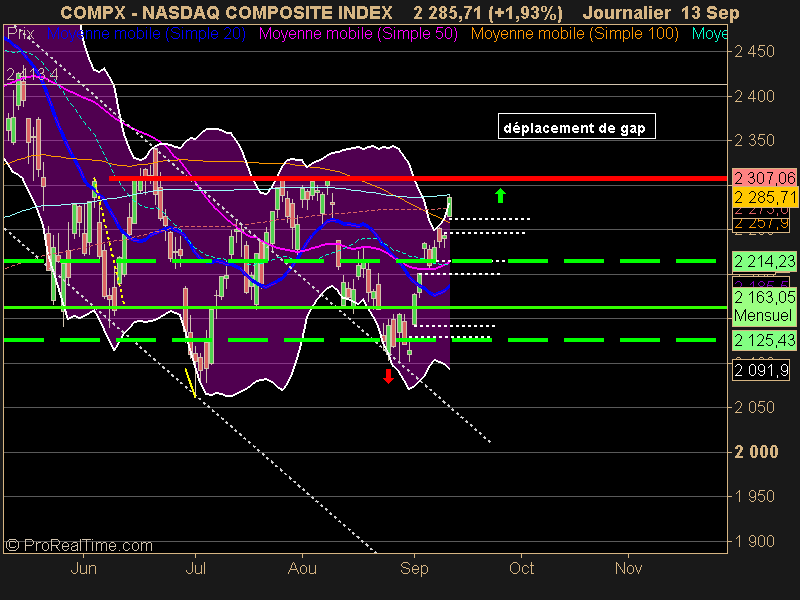This screenshot has width=800, height=600.
Task: Click the 2 450 price axis value
Action: pyautogui.click(x=754, y=52)
